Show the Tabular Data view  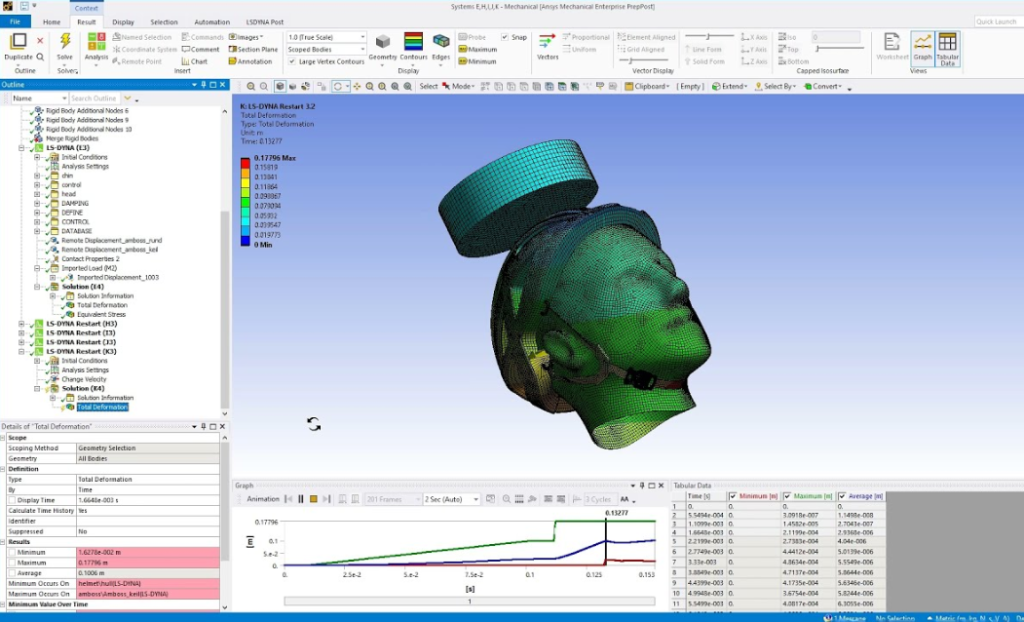[947, 44]
